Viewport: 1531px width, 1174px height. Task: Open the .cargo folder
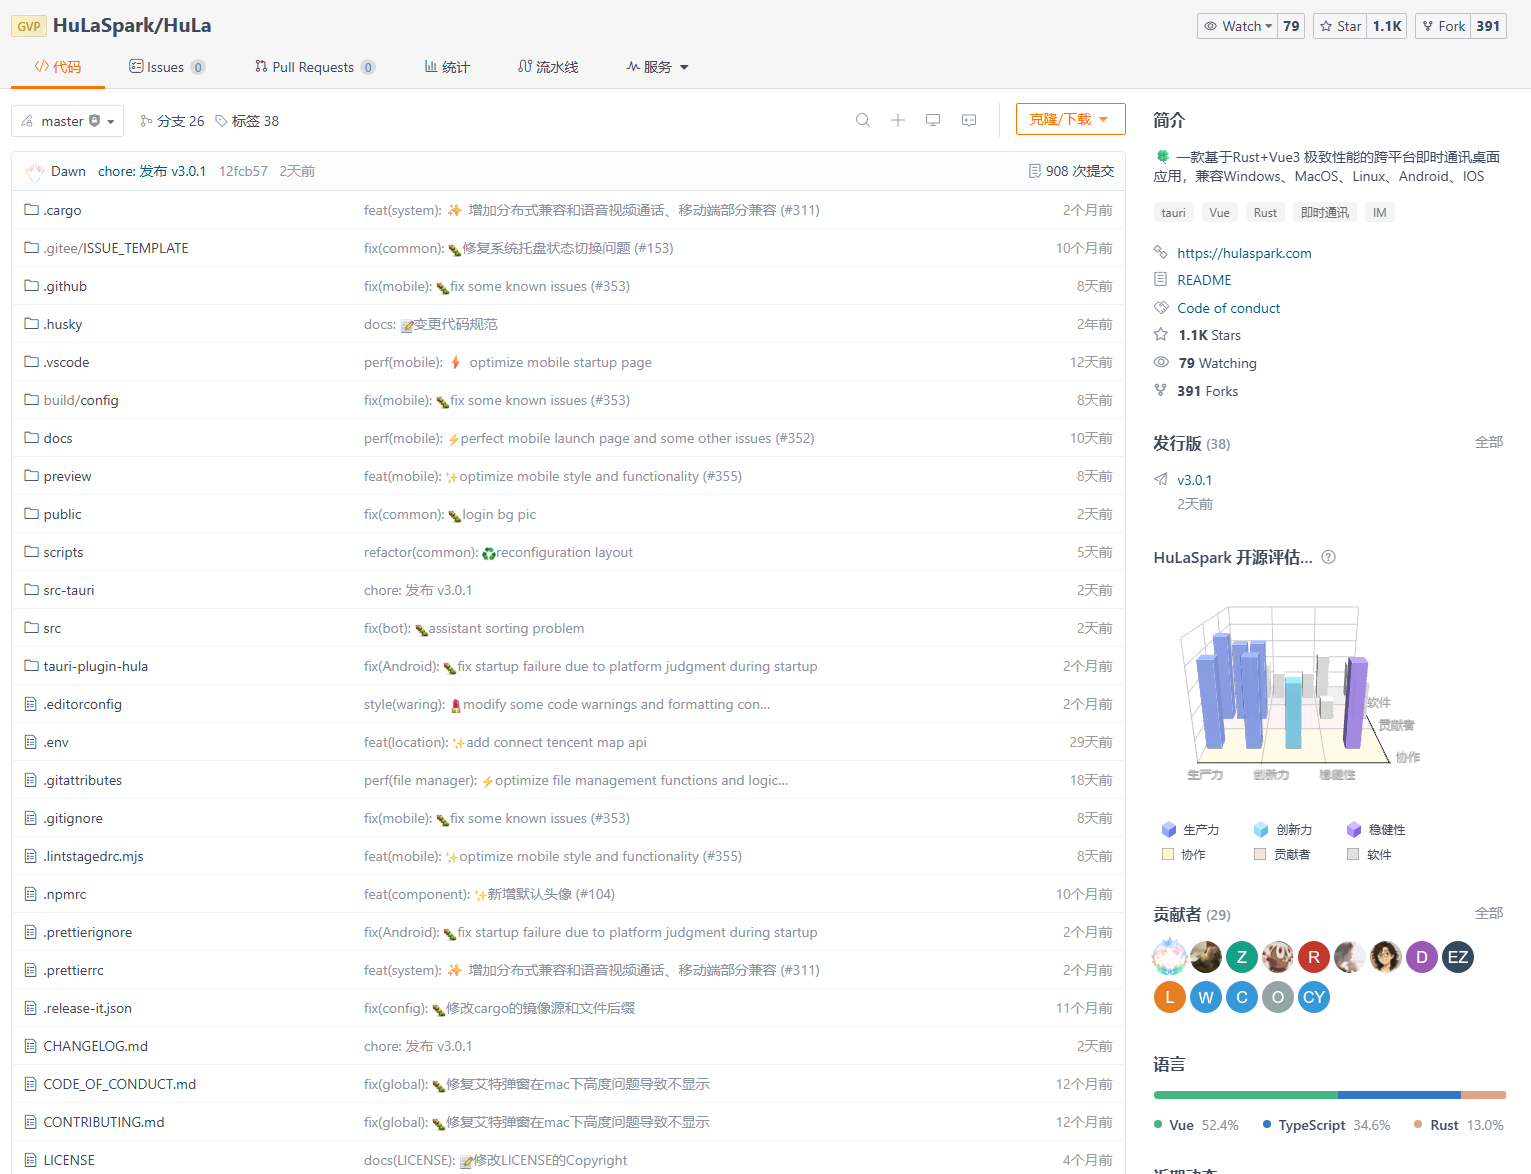62,210
